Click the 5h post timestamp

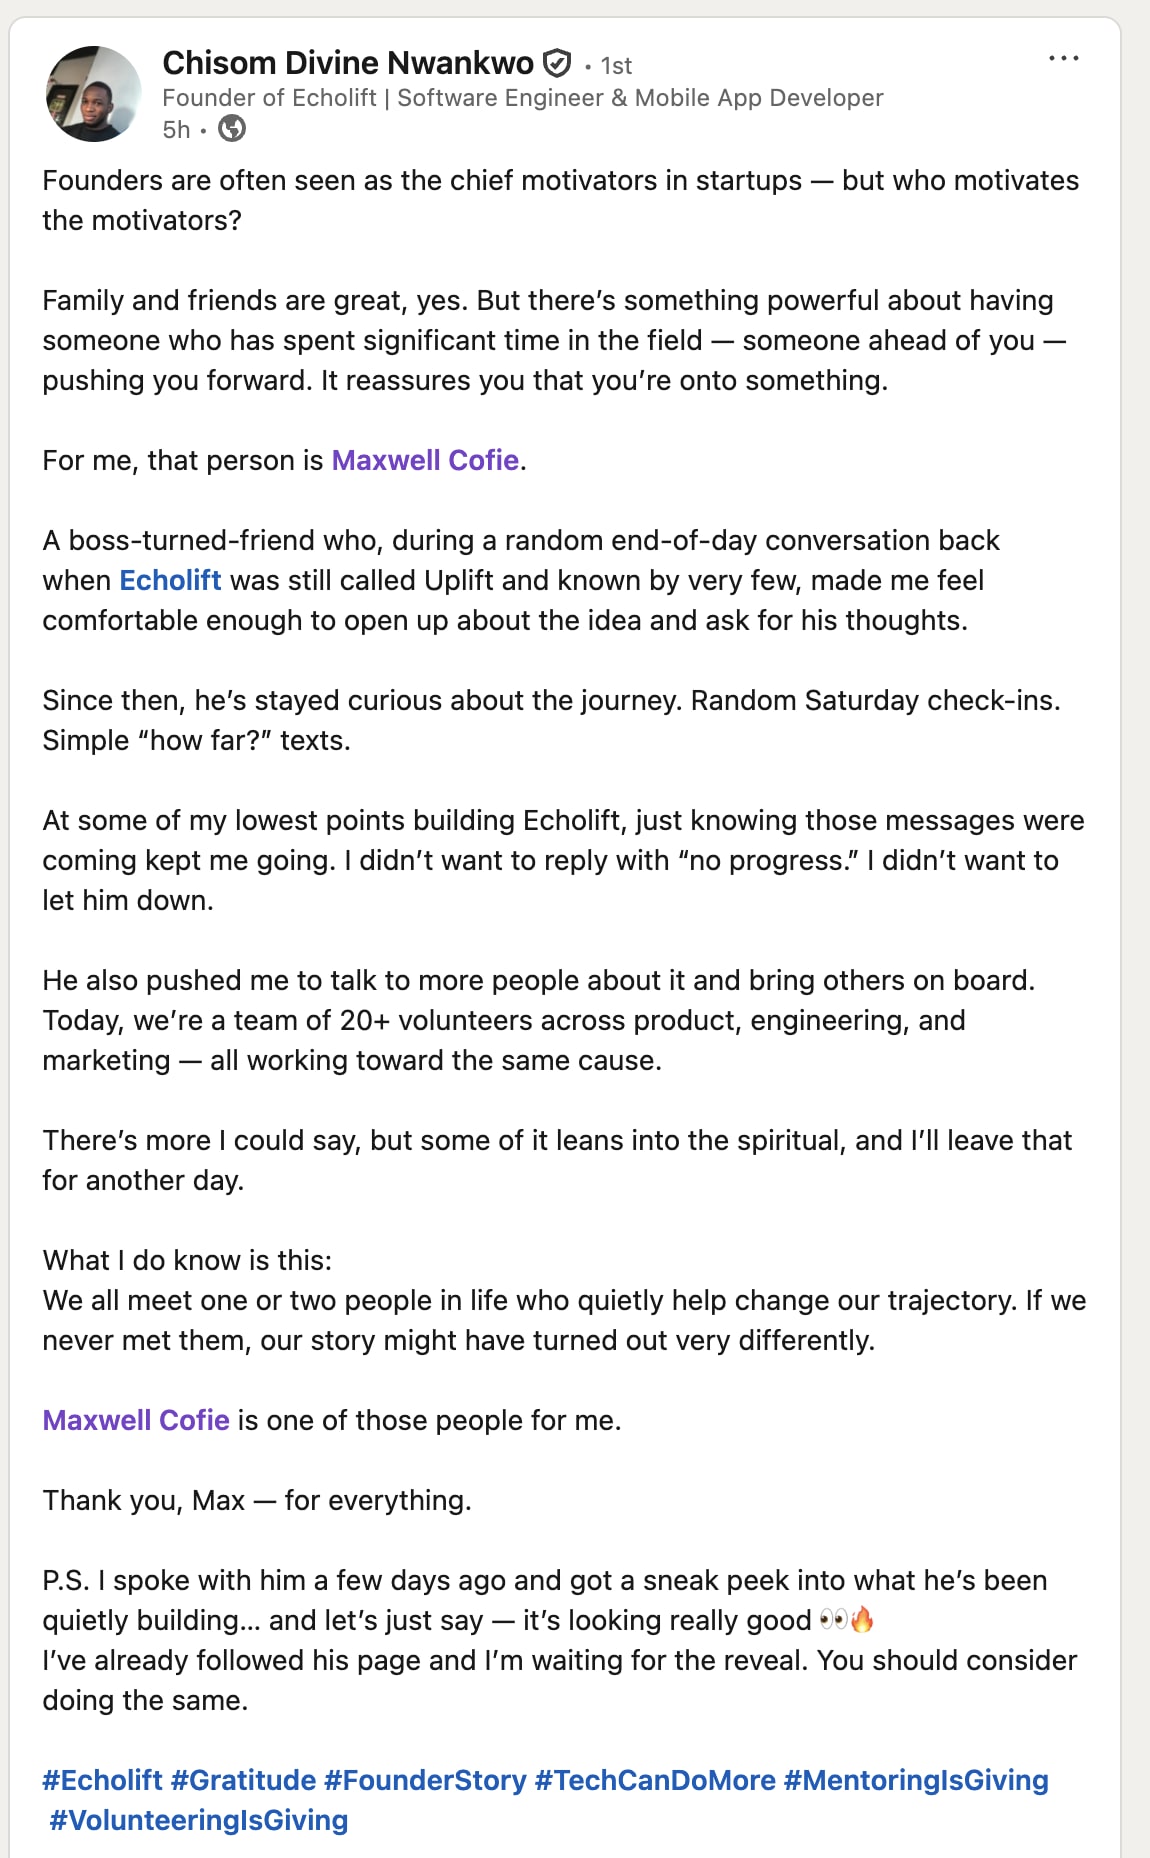pyautogui.click(x=176, y=130)
